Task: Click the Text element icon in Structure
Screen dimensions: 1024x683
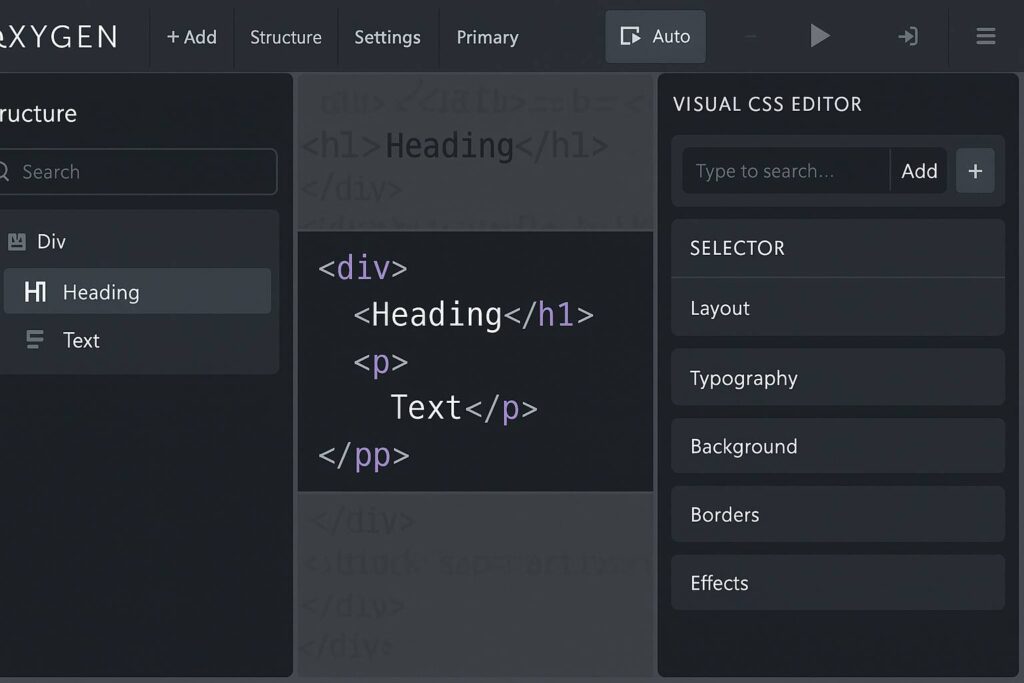Action: (35, 340)
